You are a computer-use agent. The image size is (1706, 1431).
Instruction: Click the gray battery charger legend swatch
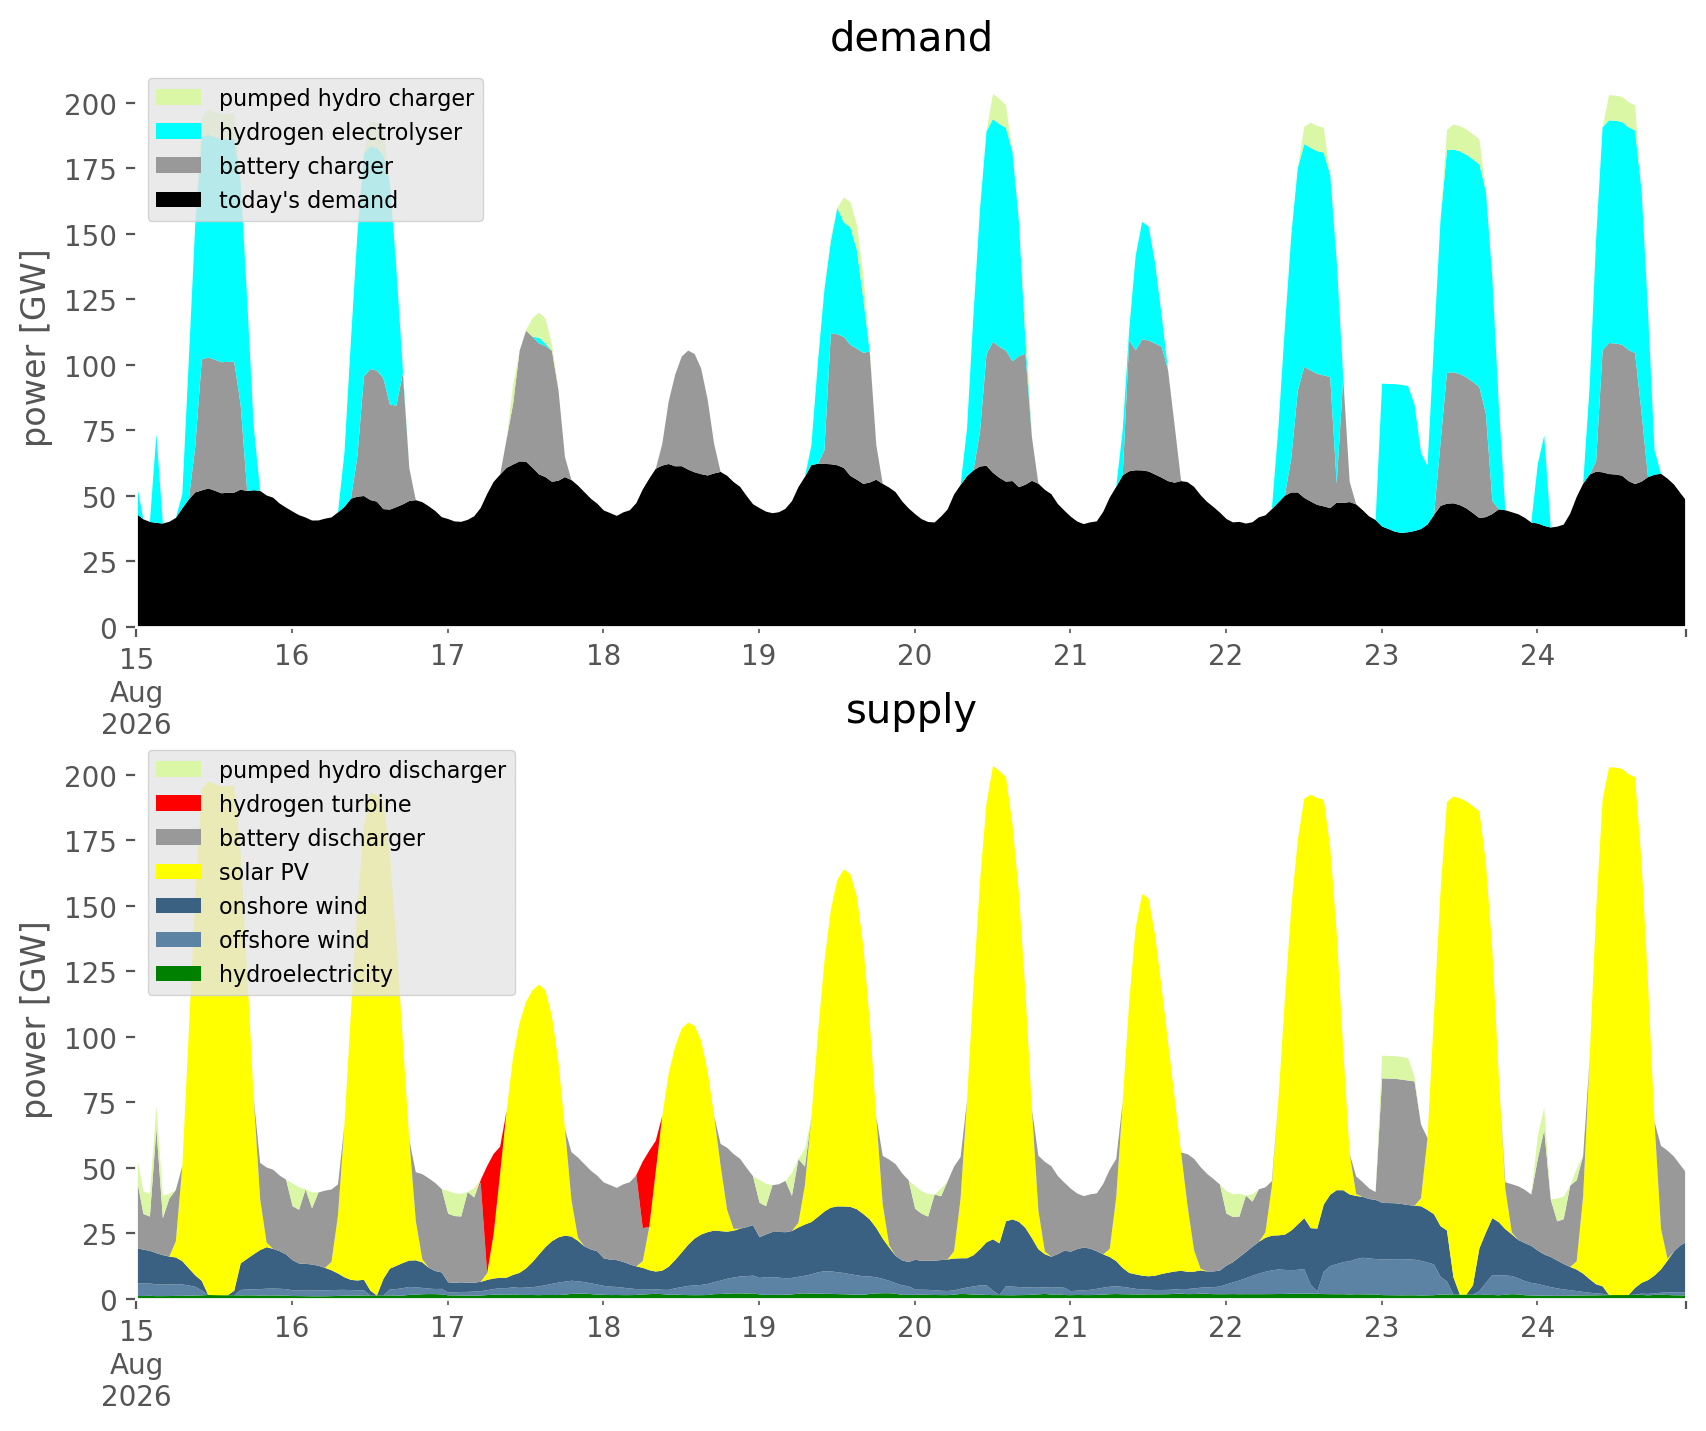[179, 166]
